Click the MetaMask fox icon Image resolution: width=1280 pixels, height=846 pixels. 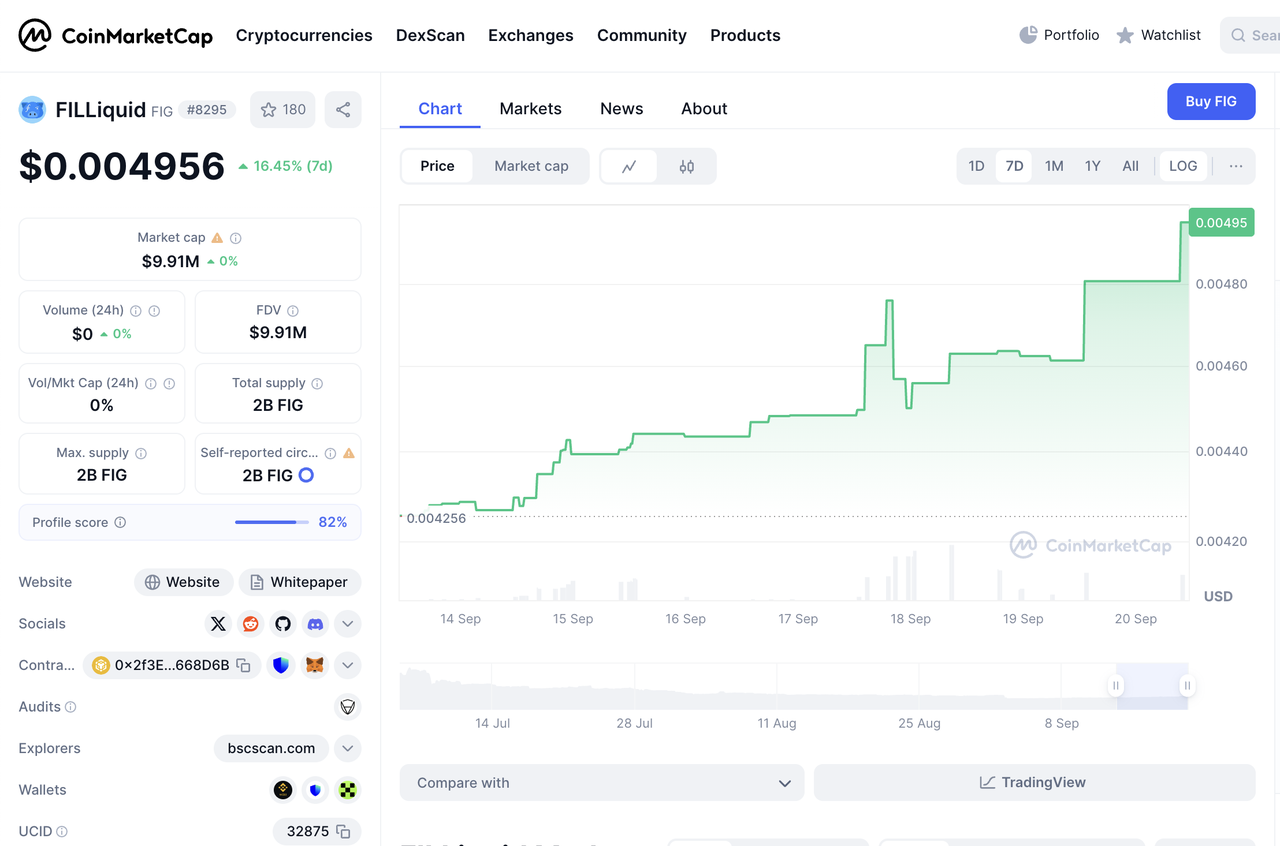(x=314, y=665)
